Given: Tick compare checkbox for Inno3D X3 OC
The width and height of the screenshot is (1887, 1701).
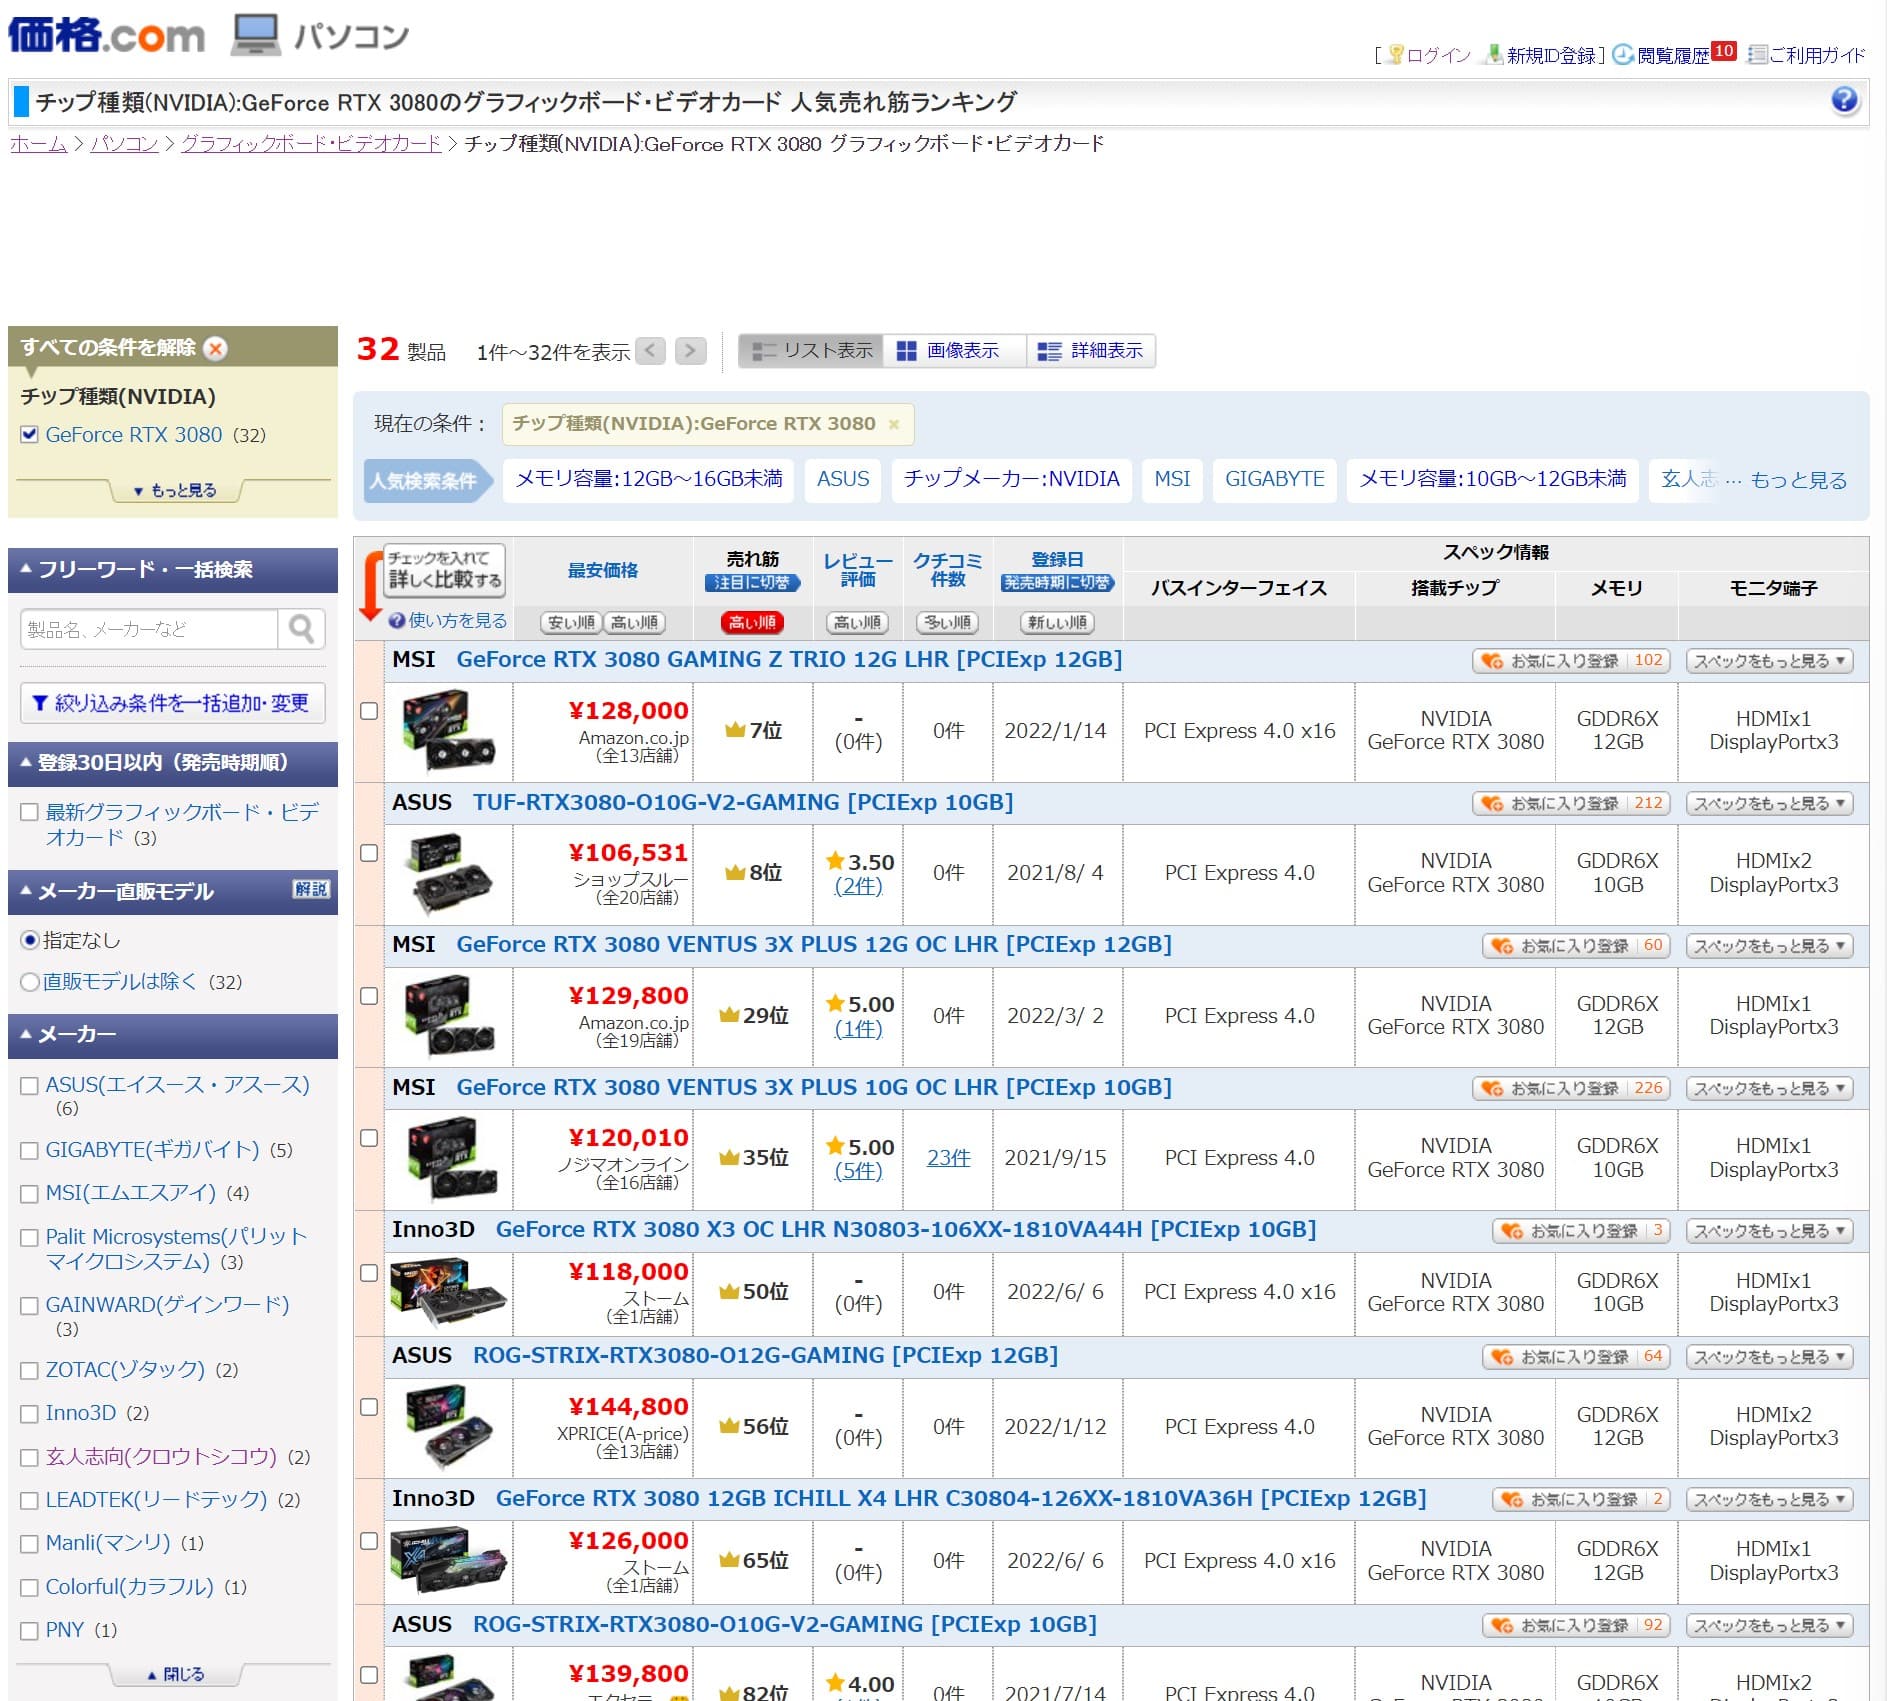Looking at the screenshot, I should click(369, 1273).
